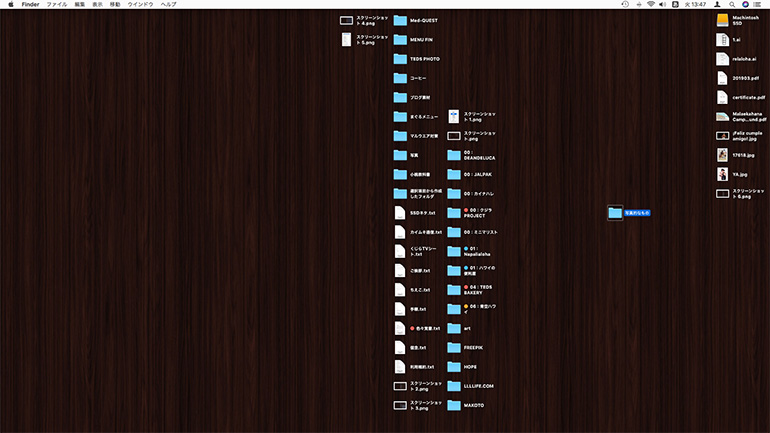Screen dimensions: 770x433
Task: Open the ファイル menu in menu bar
Action: (x=57, y=4)
